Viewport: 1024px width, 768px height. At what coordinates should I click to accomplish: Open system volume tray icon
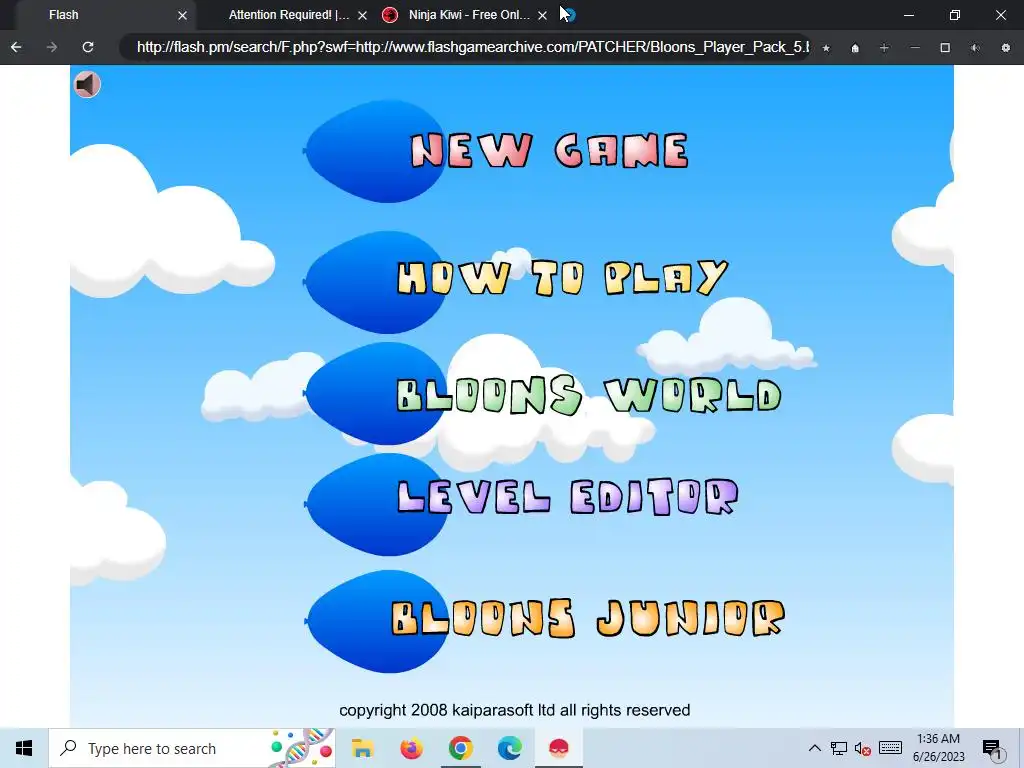(x=863, y=748)
